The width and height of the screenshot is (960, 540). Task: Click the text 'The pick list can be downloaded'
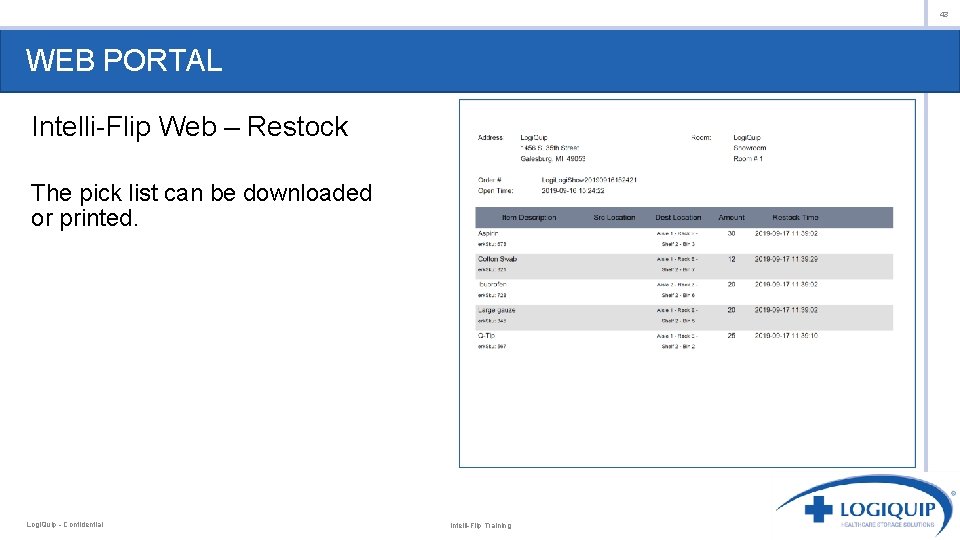click(201, 193)
